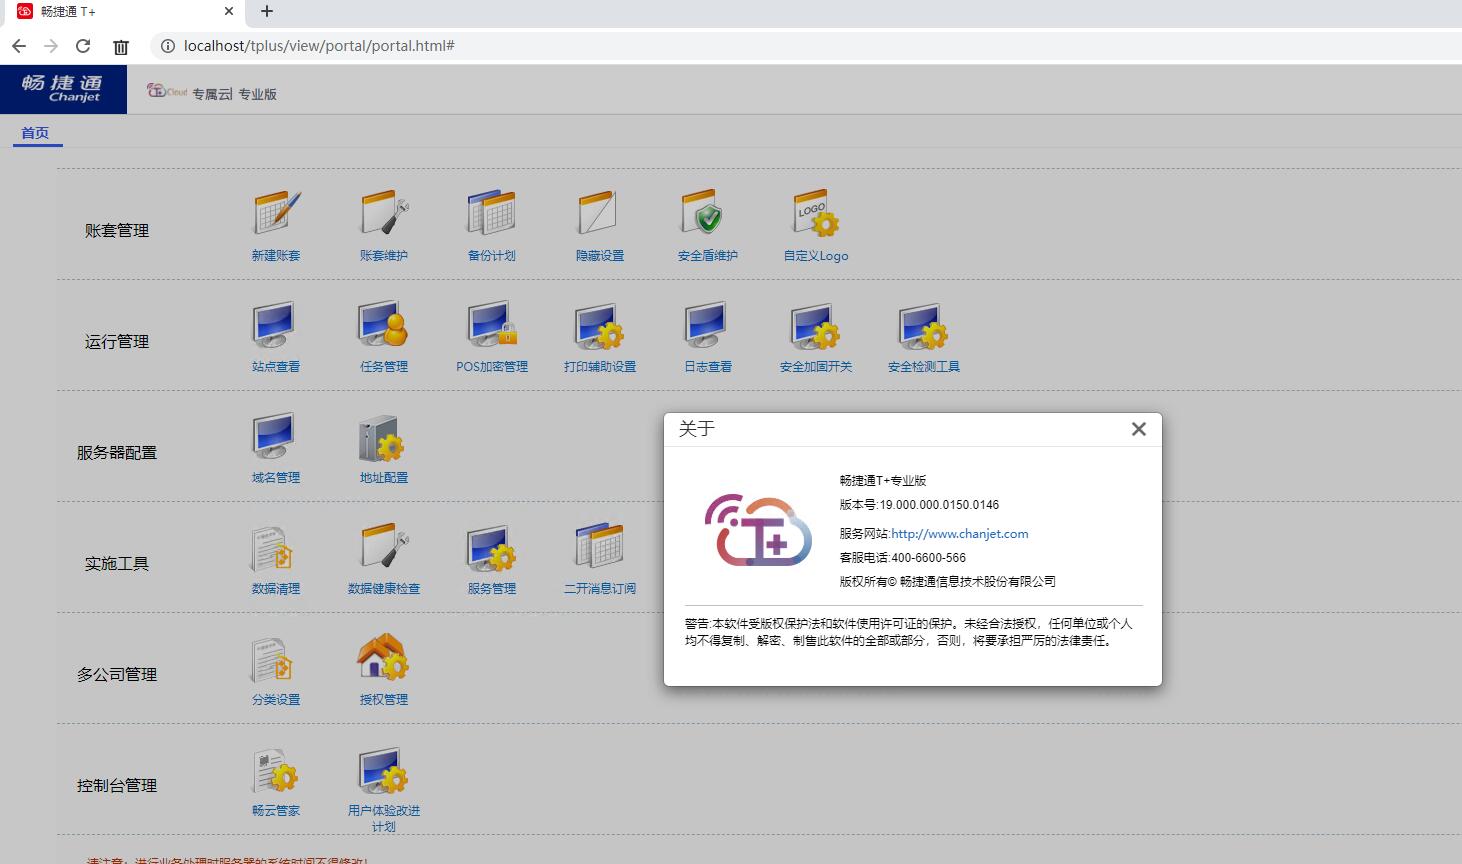
Task: Click the 多公司管理 section heading
Action: click(117, 675)
